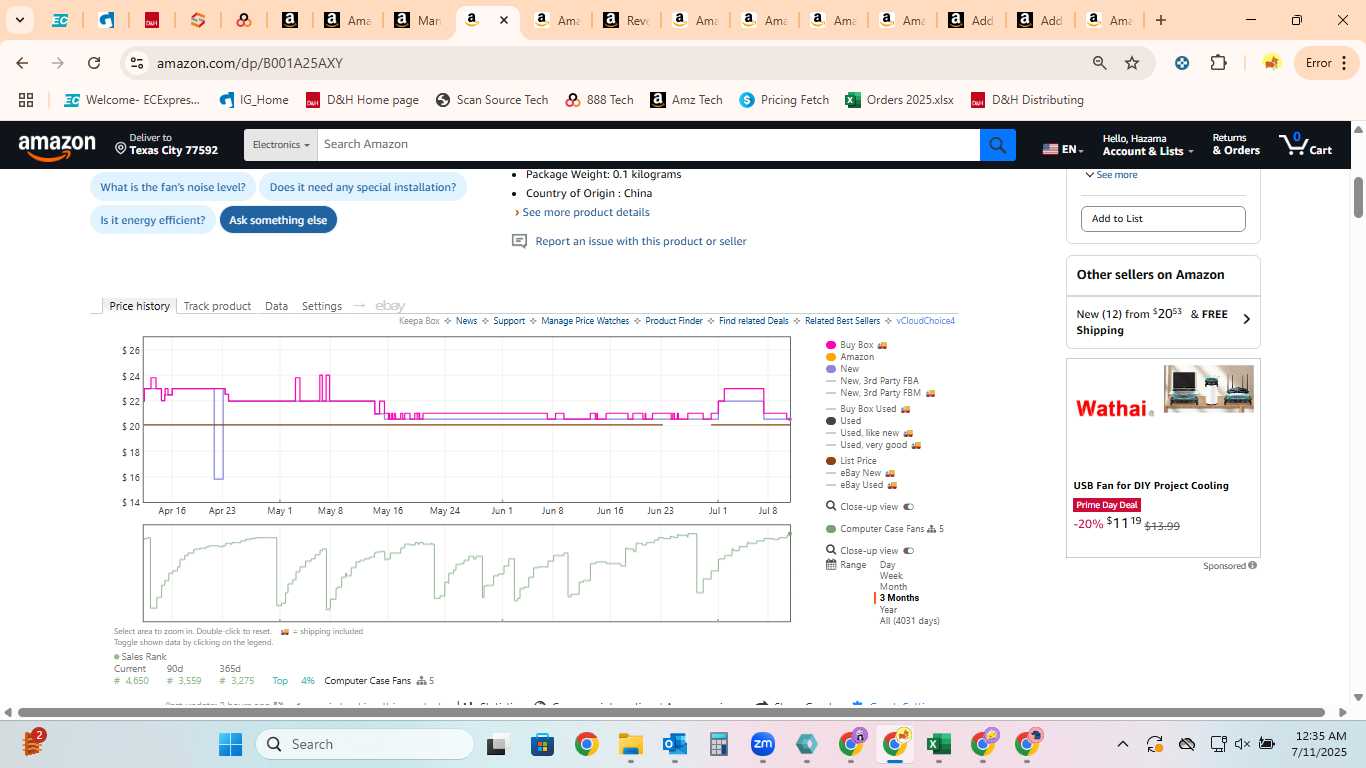Screen dimensions: 1366x768
Task: Toggle Buy Box series in legend
Action: pyautogui.click(x=857, y=345)
